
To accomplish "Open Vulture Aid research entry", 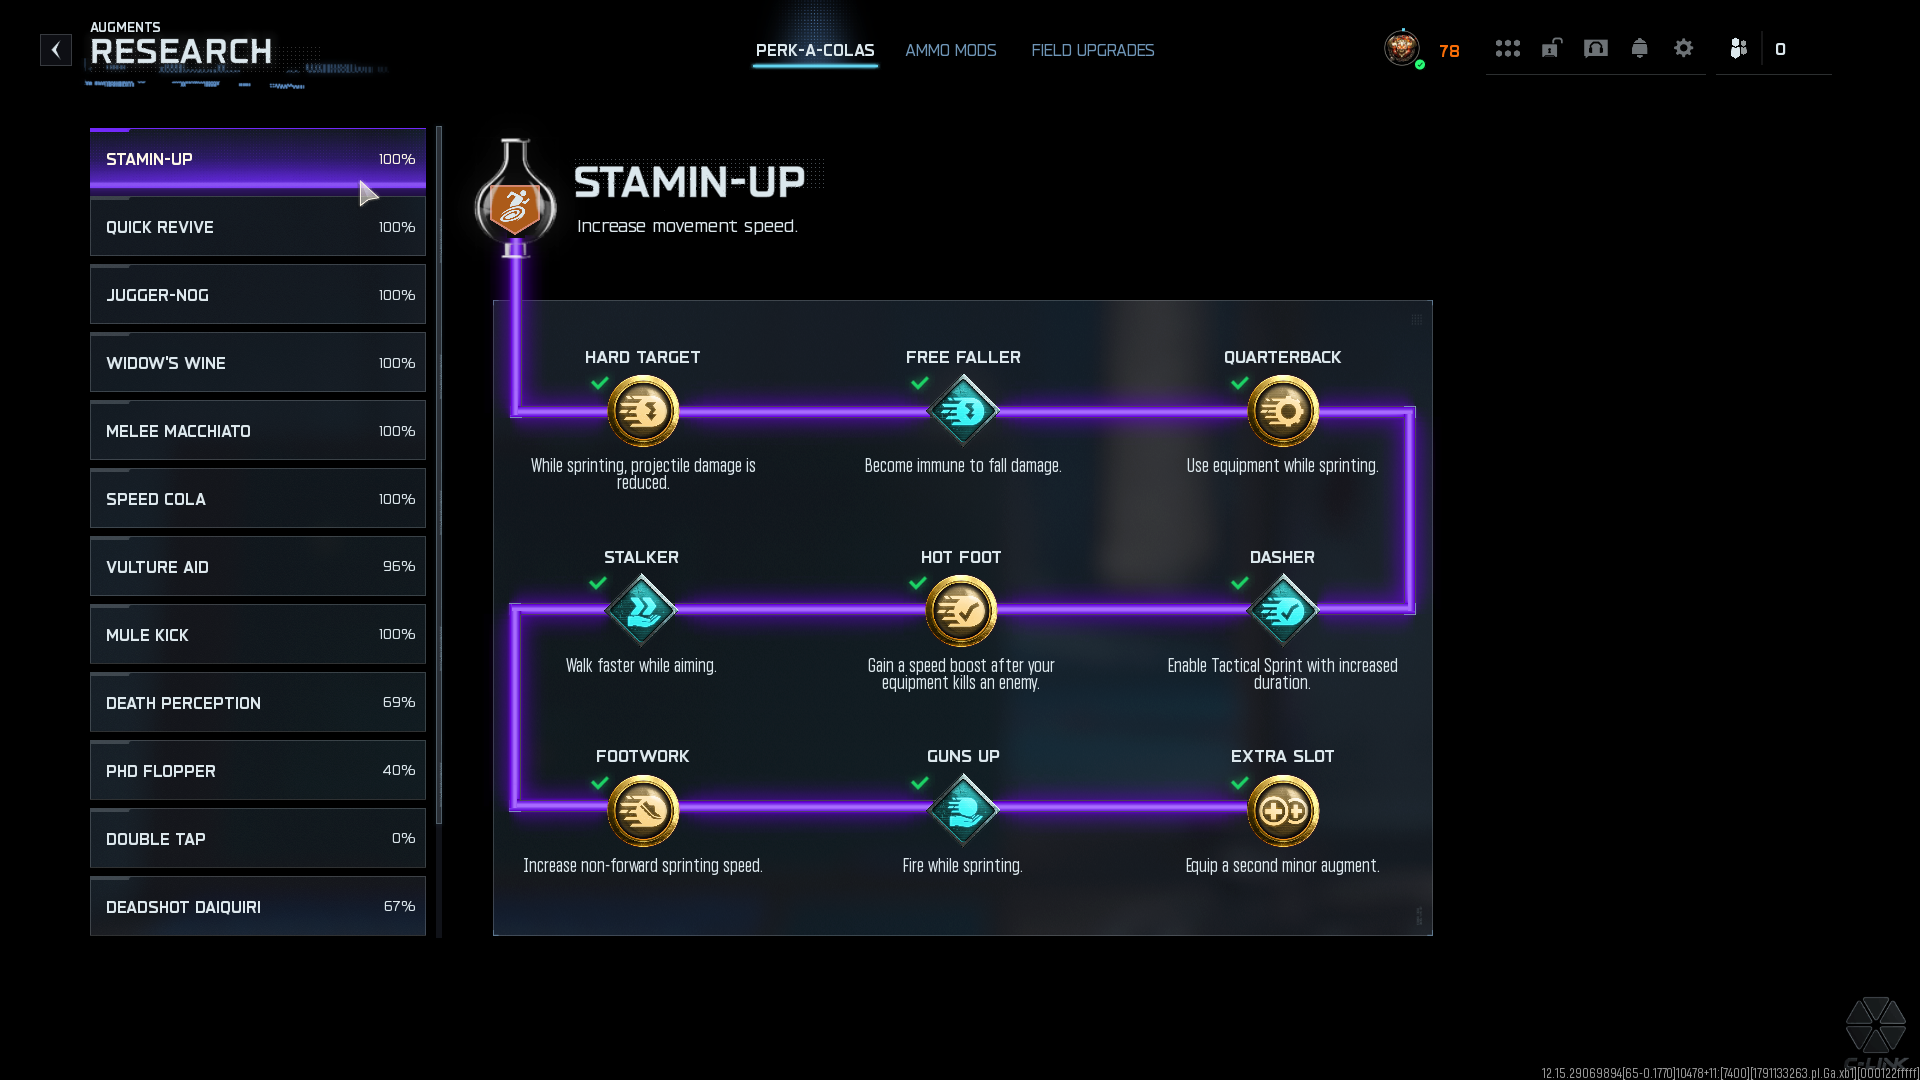I will pos(258,567).
